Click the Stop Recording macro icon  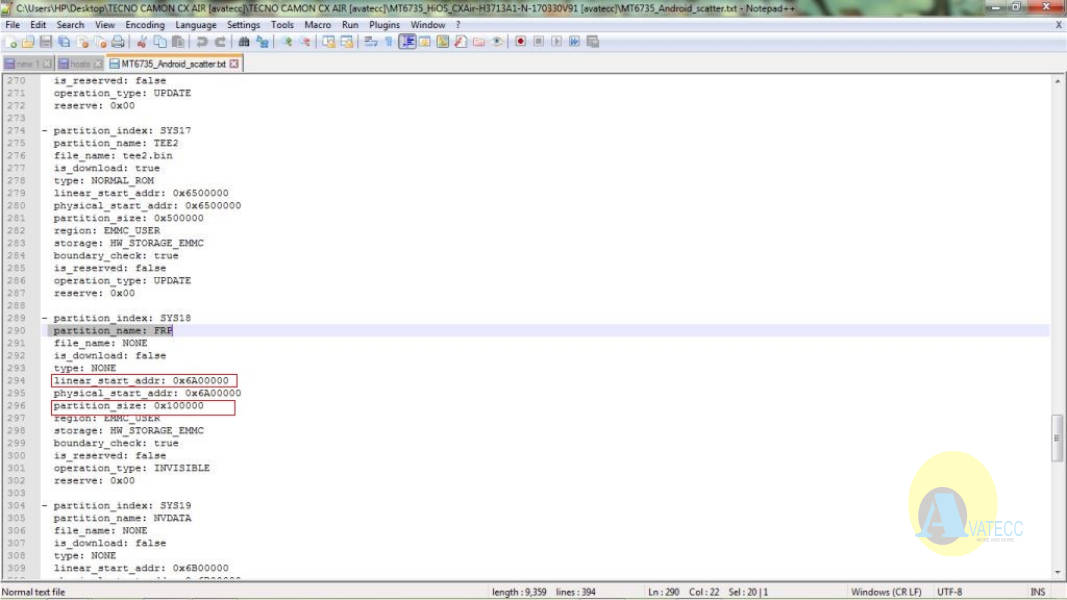pos(538,42)
